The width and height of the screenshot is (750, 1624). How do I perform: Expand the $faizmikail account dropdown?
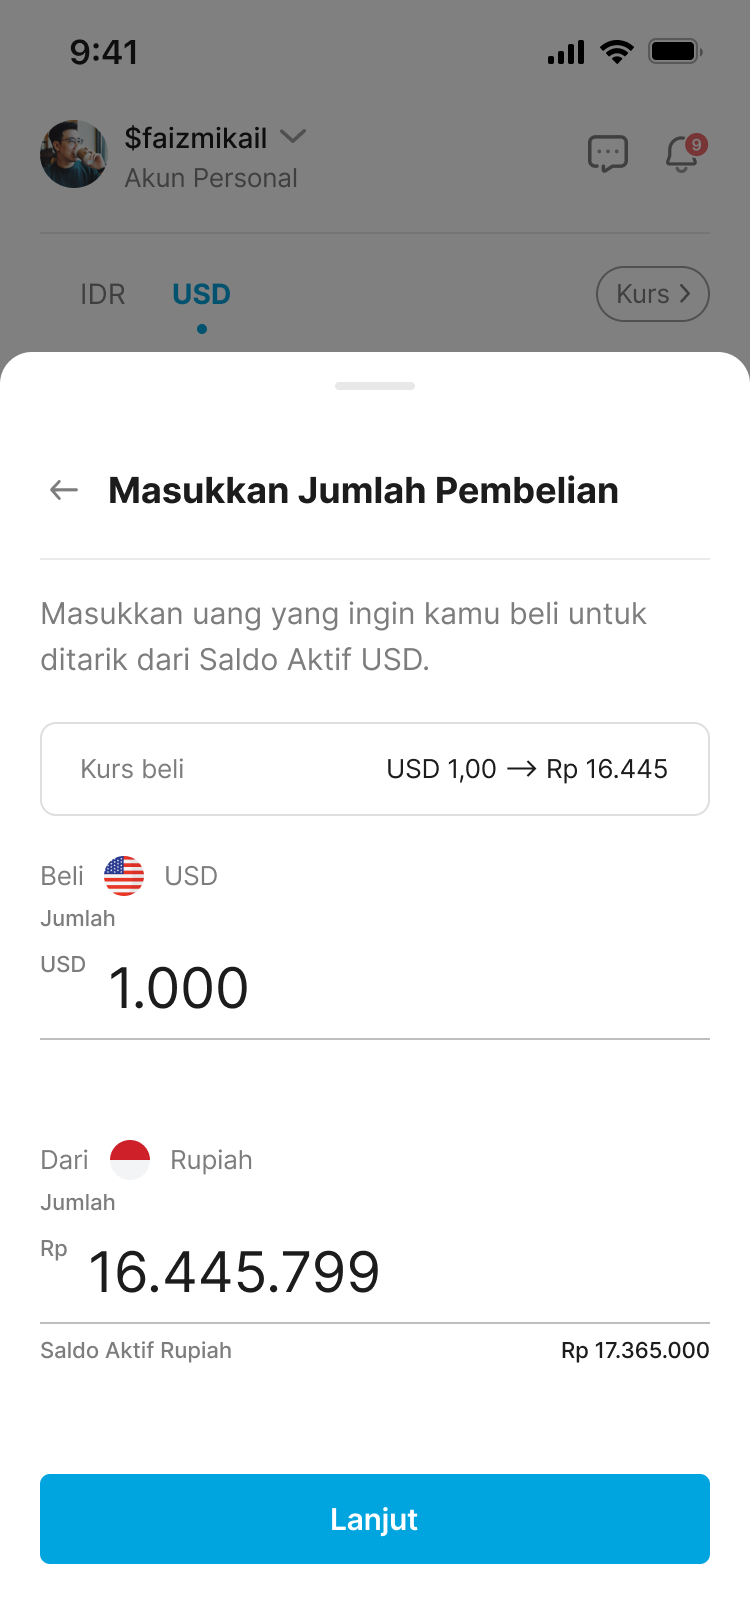293,136
